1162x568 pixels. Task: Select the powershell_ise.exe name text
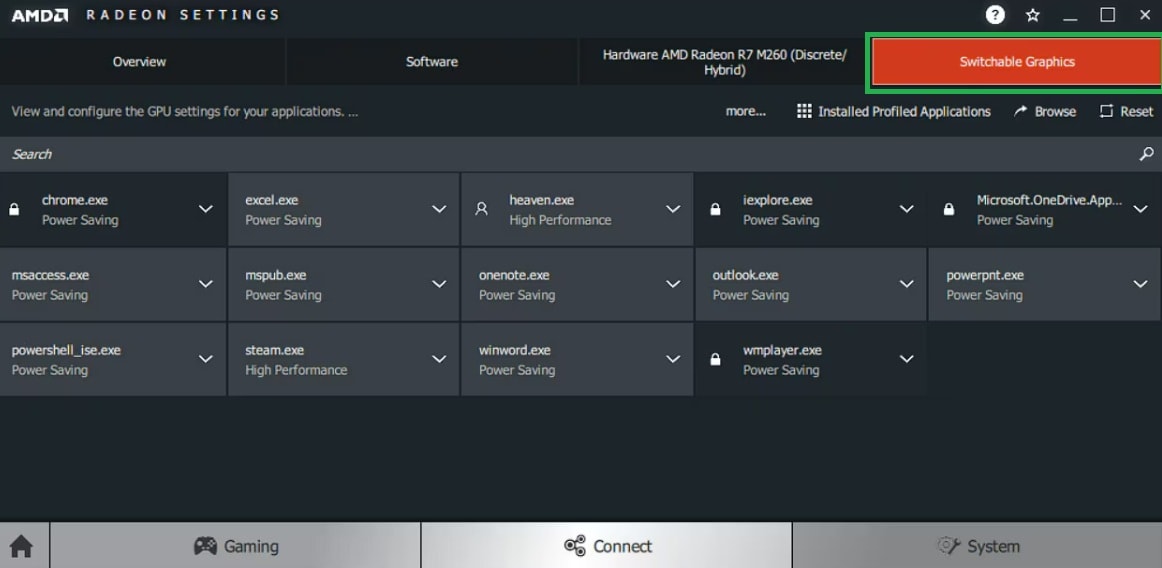coord(66,350)
